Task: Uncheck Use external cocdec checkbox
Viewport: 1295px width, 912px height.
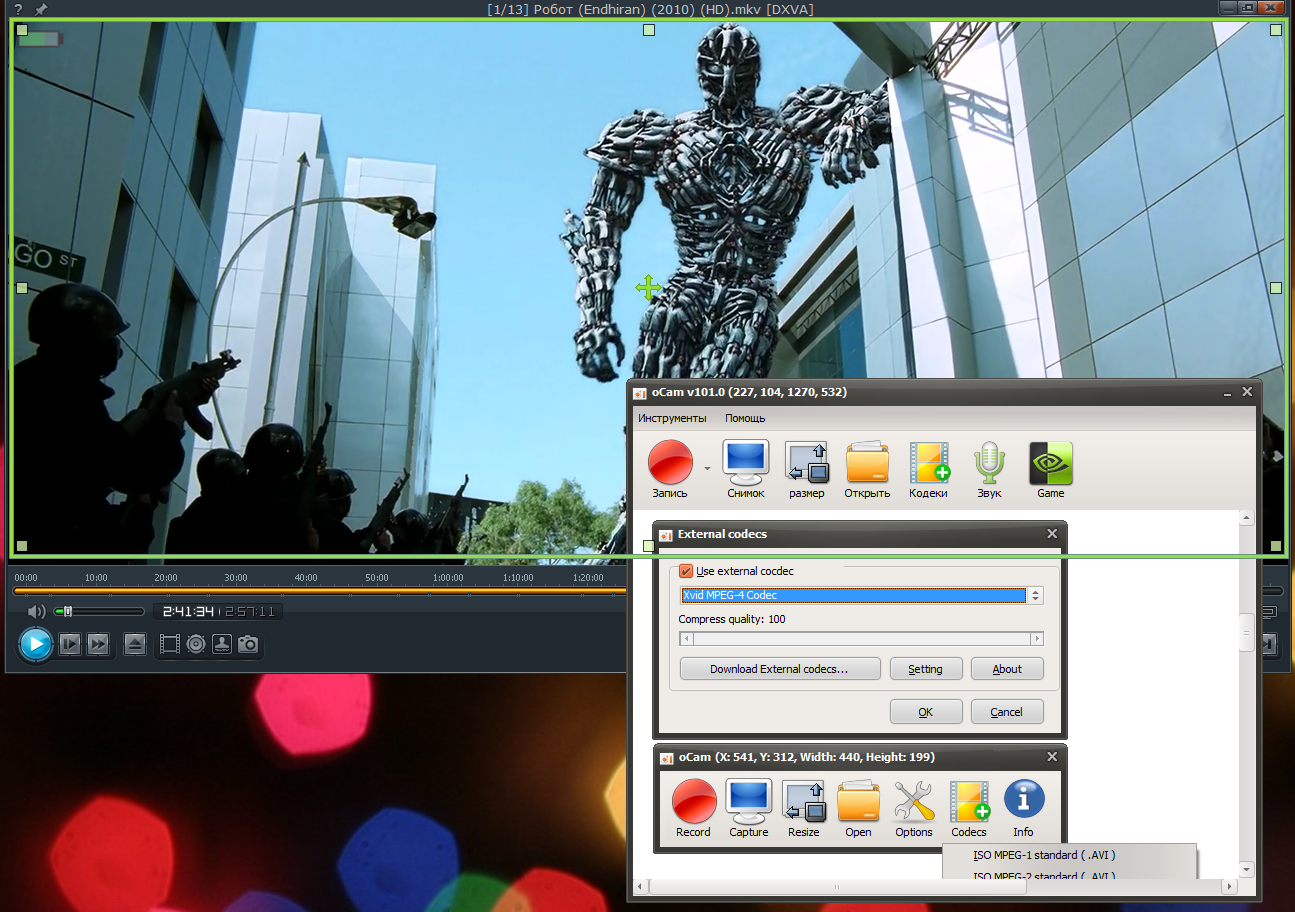Action: 686,571
